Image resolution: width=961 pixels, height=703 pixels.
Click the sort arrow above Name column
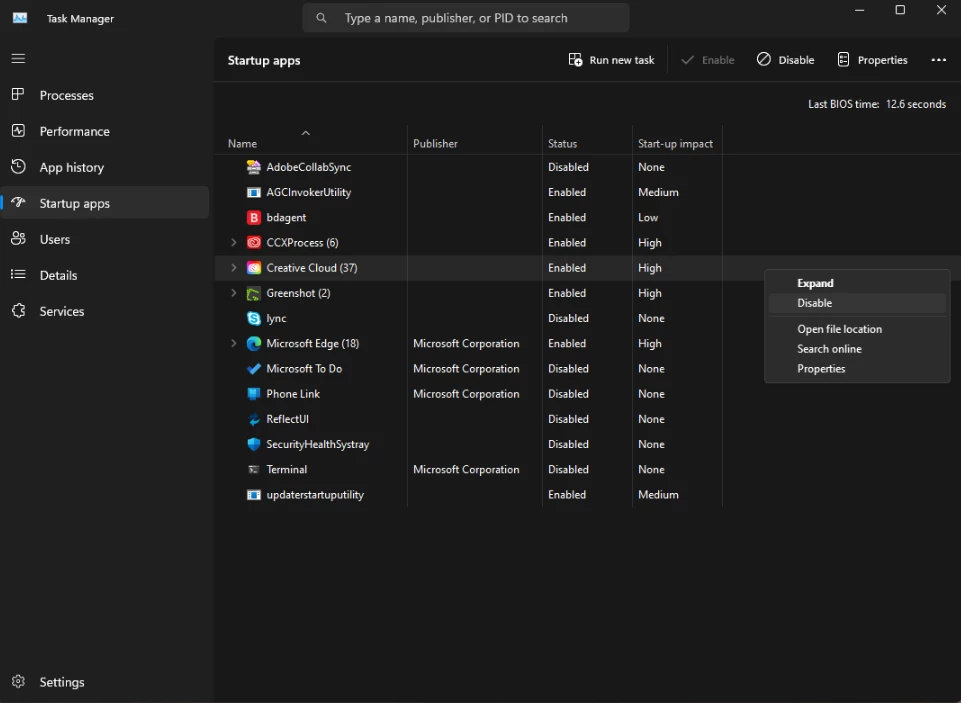pyautogui.click(x=305, y=132)
